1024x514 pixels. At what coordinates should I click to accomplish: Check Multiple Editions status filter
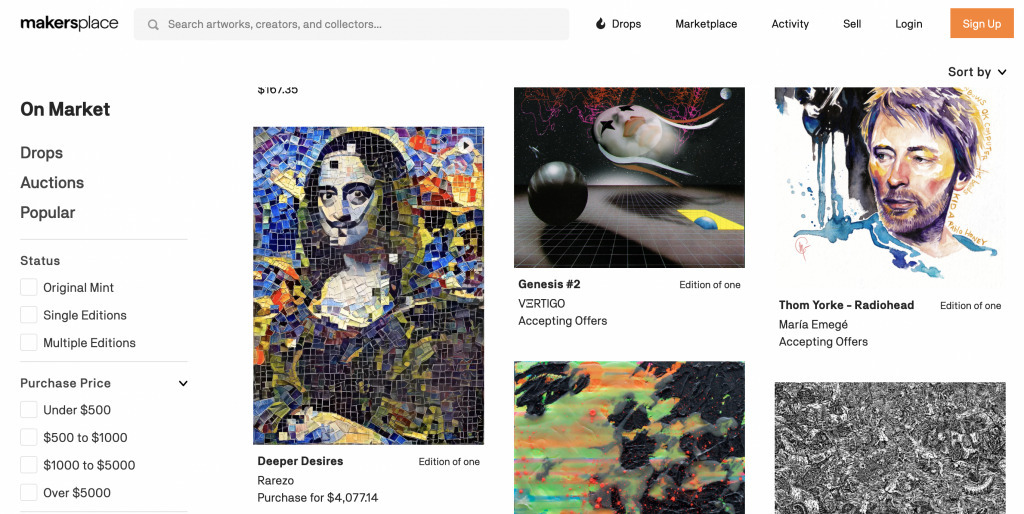click(x=29, y=342)
